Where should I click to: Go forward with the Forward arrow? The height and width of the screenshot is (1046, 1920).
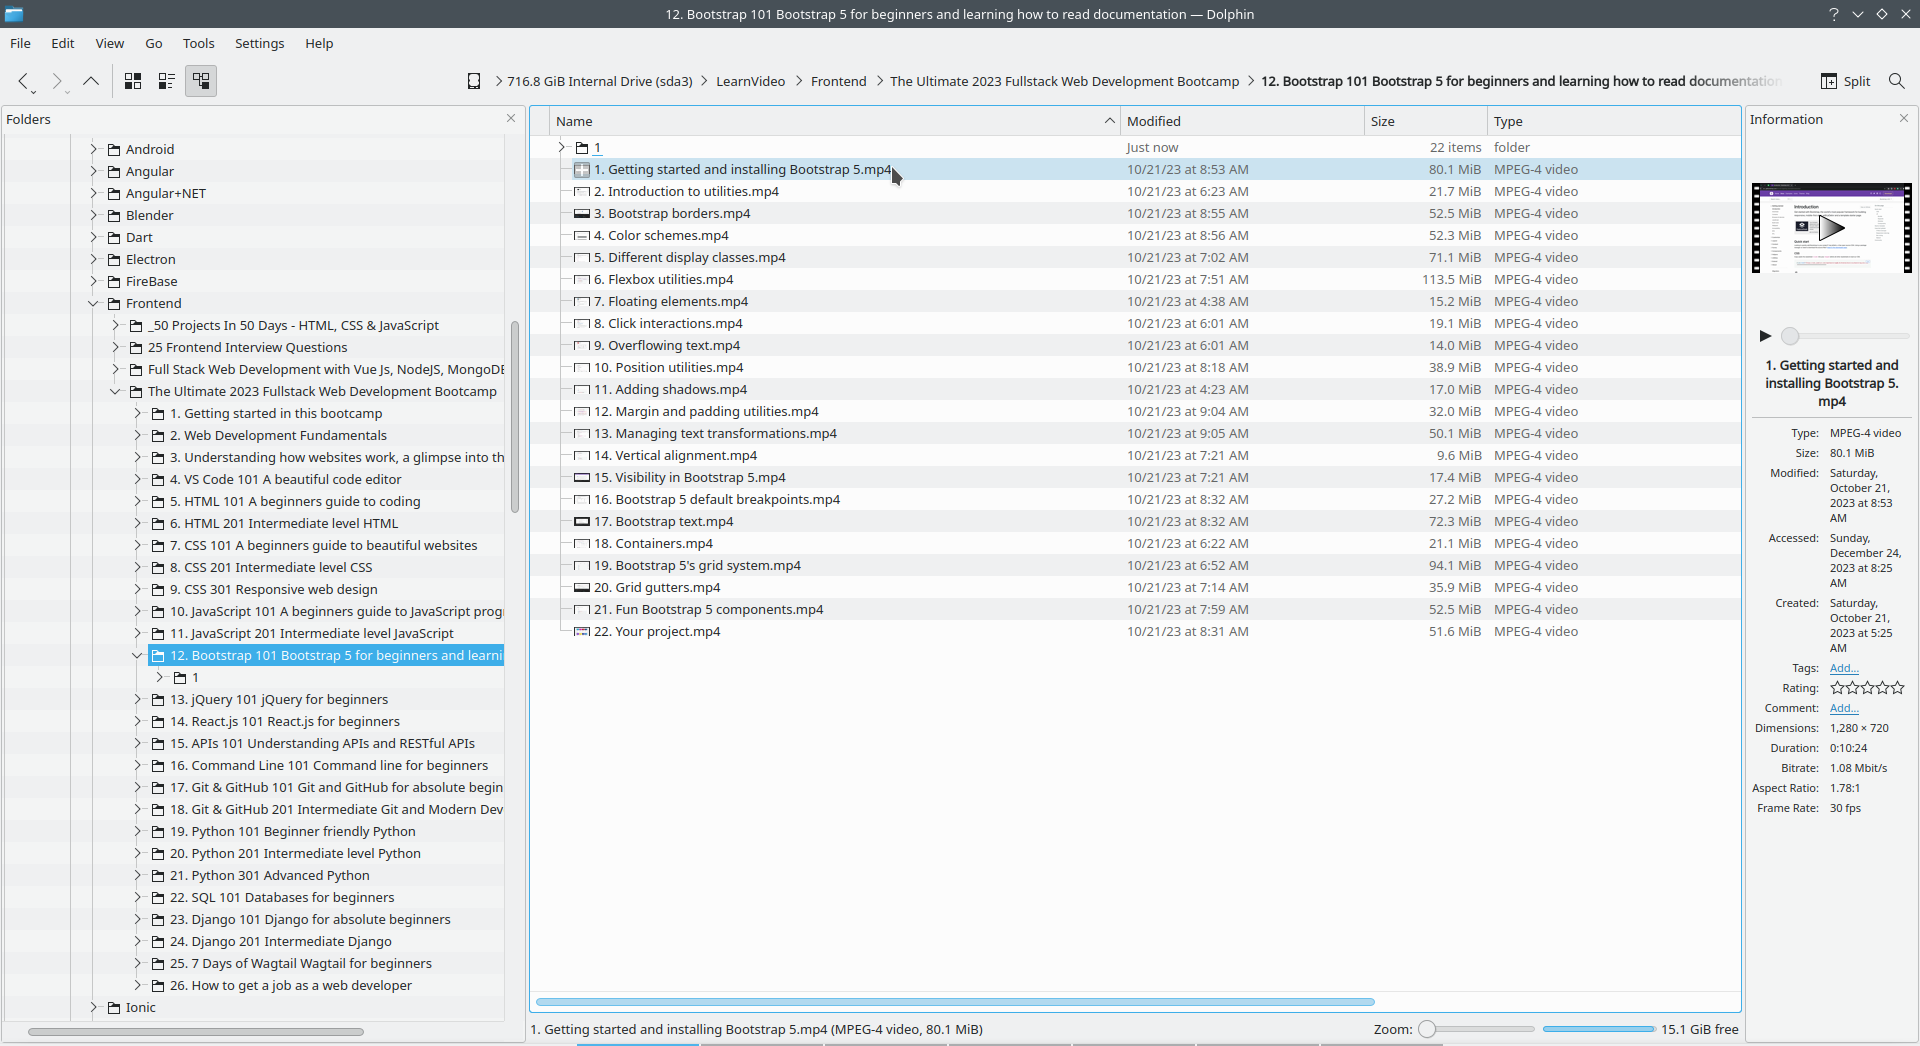(57, 81)
